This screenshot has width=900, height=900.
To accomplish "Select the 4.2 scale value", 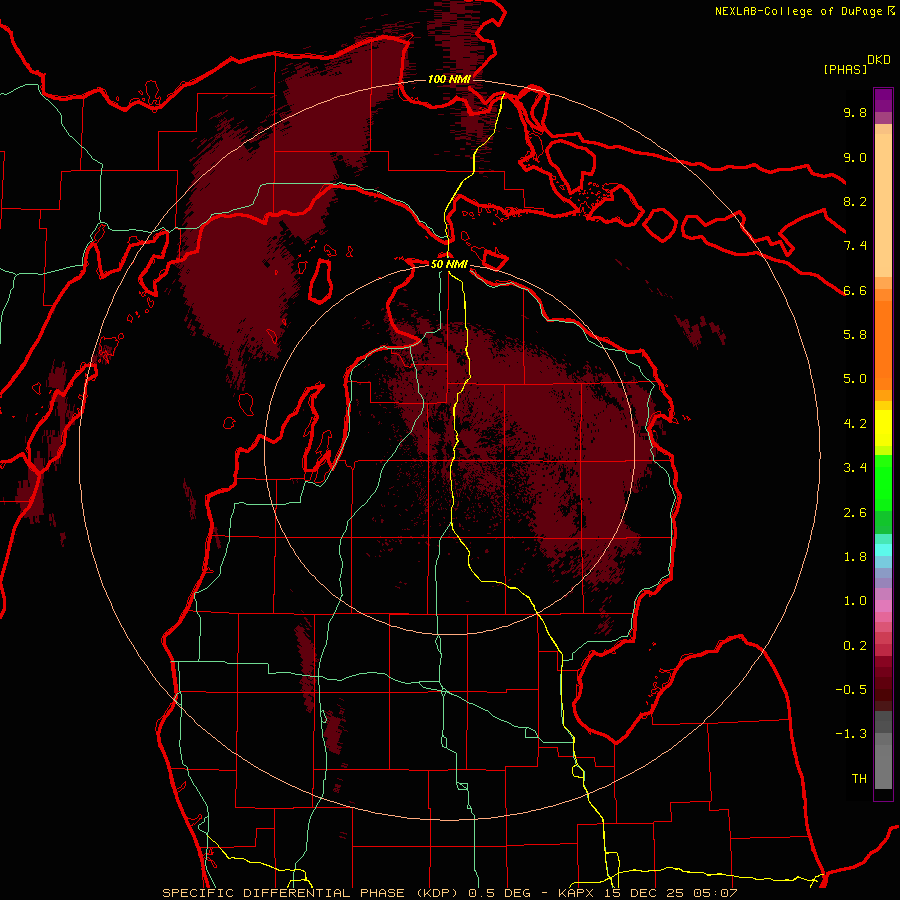I will 855,424.
